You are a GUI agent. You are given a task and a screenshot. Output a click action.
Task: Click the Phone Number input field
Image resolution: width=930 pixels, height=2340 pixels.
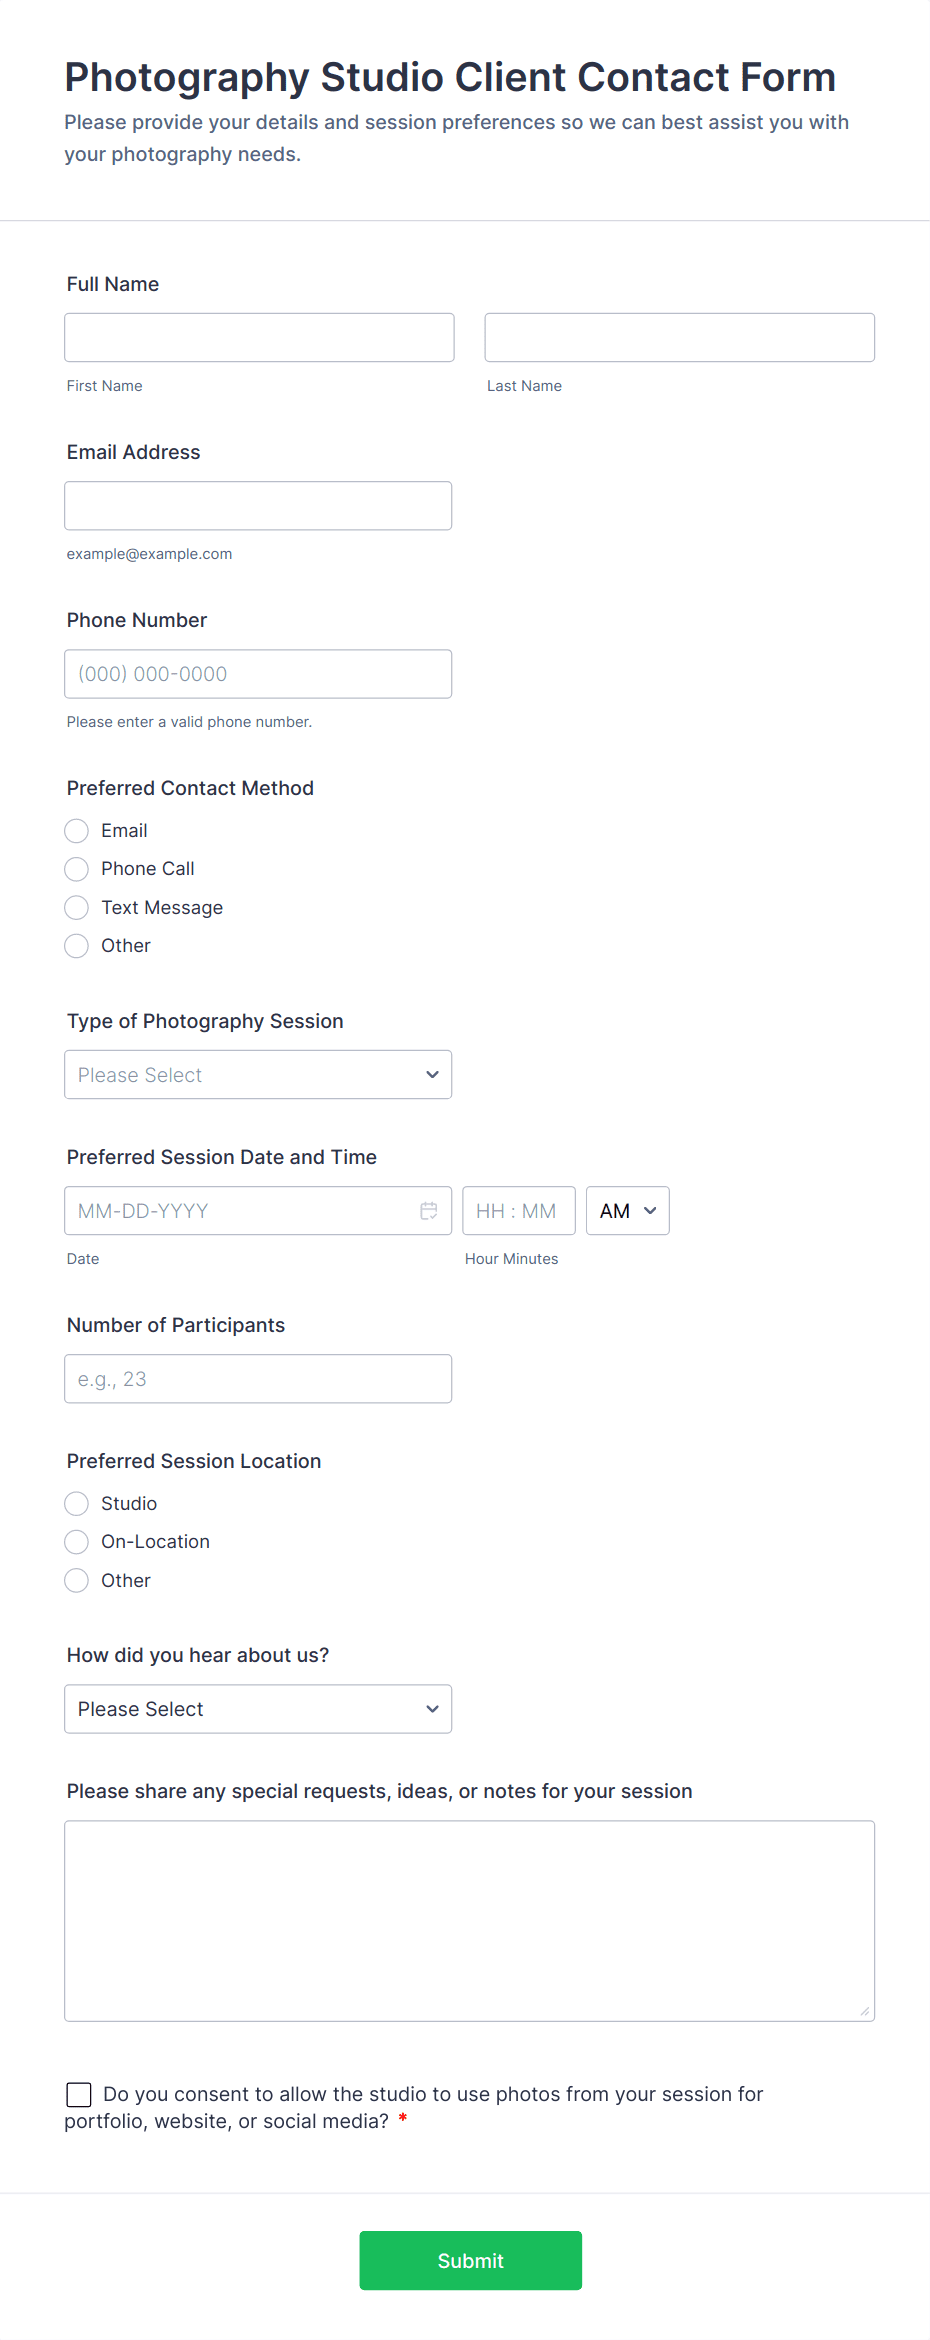pos(258,673)
